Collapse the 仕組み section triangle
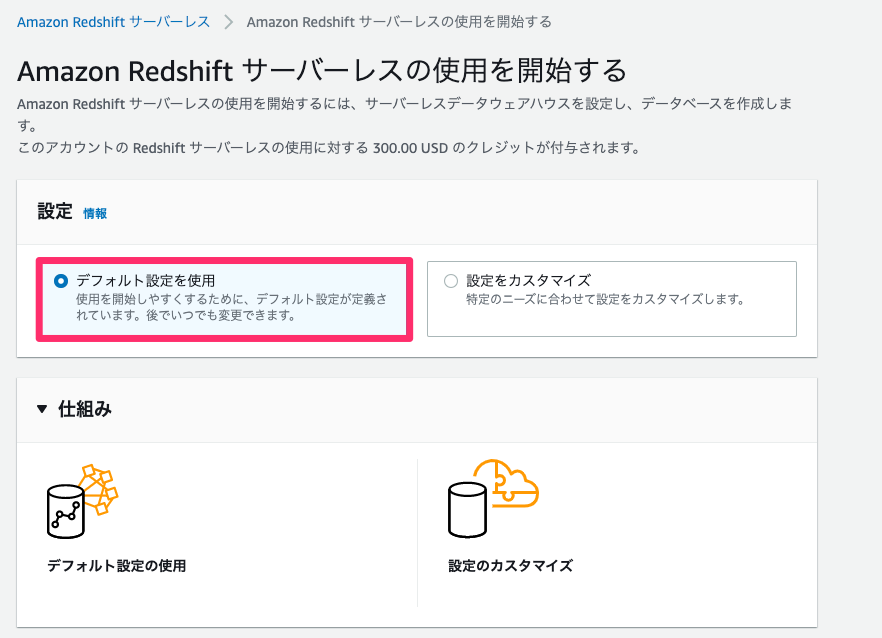This screenshot has width=882, height=638. (42, 409)
